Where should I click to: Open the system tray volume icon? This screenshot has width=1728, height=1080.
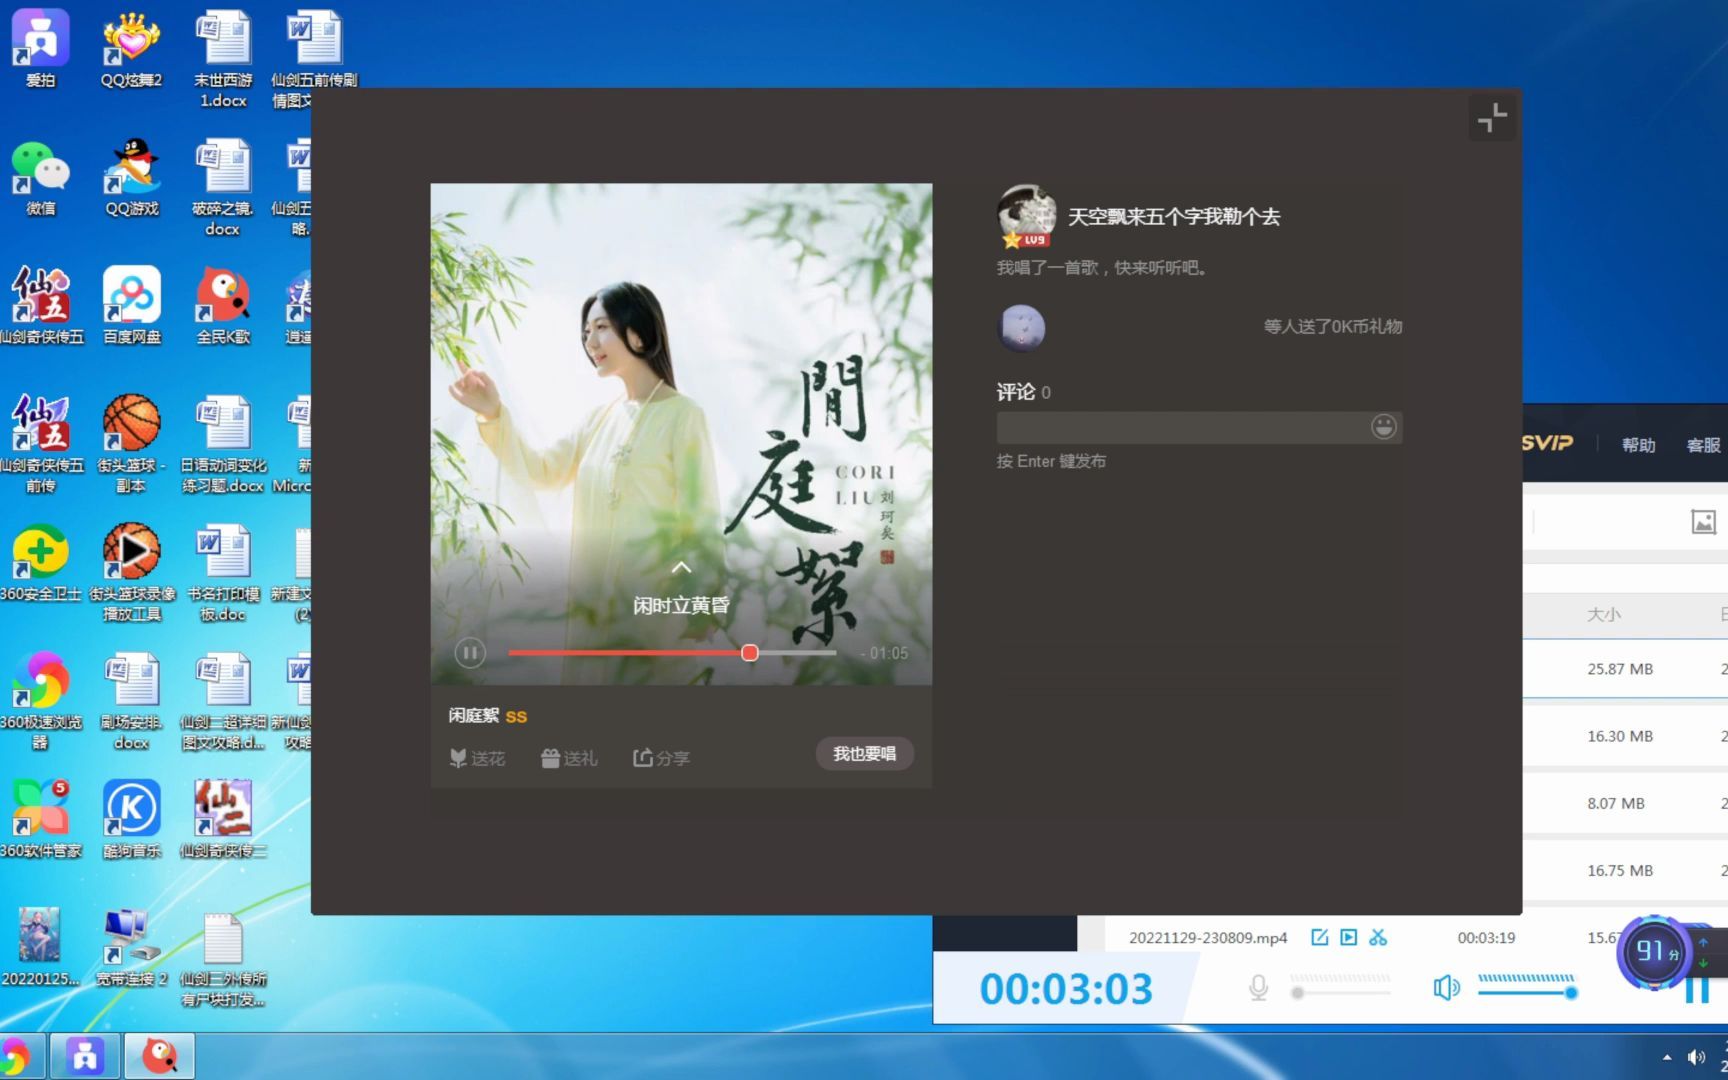(1696, 1057)
